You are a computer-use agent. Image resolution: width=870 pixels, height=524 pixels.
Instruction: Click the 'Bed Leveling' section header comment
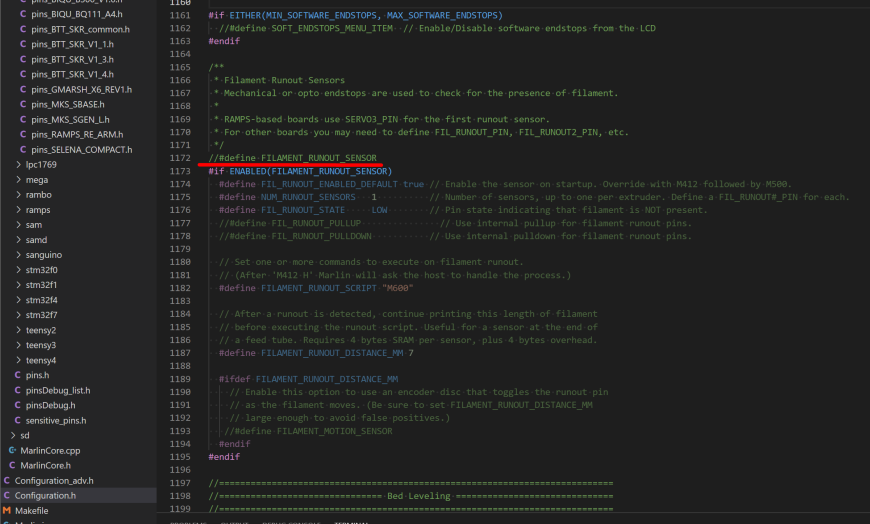tap(419, 496)
